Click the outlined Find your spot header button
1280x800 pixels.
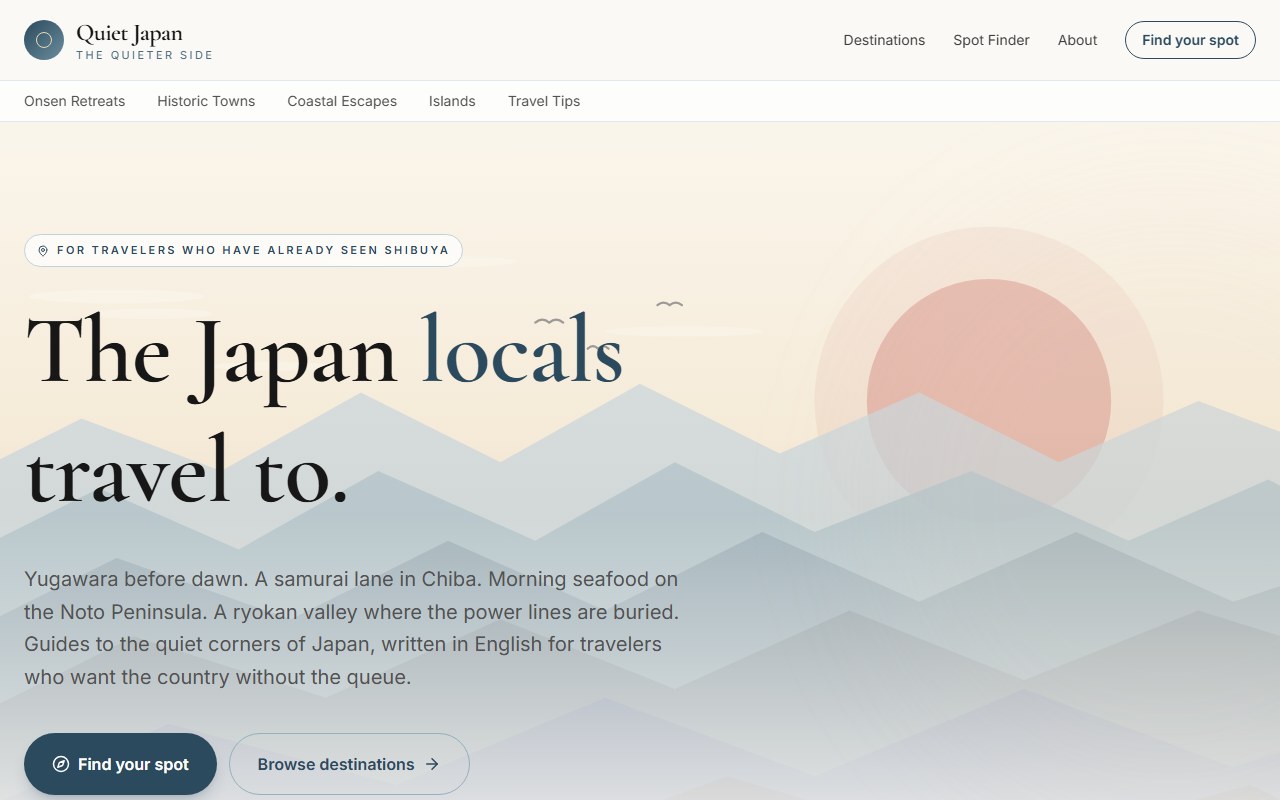pyautogui.click(x=1190, y=40)
